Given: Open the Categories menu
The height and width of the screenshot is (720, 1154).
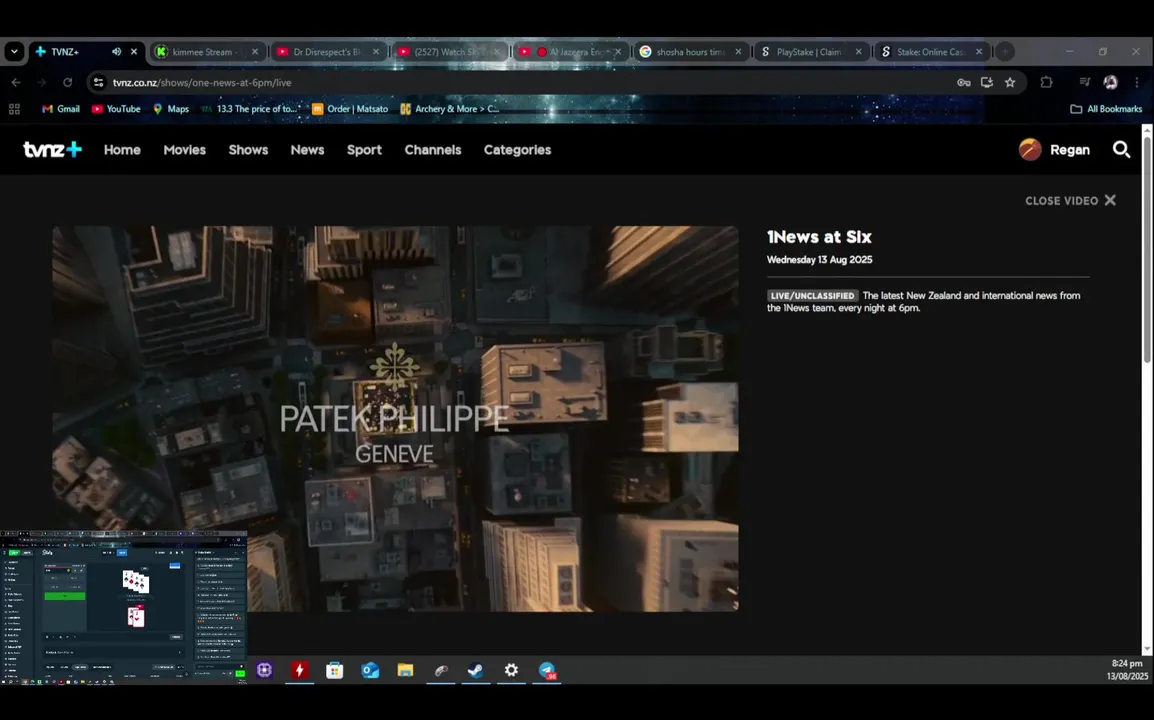Looking at the screenshot, I should [x=517, y=149].
